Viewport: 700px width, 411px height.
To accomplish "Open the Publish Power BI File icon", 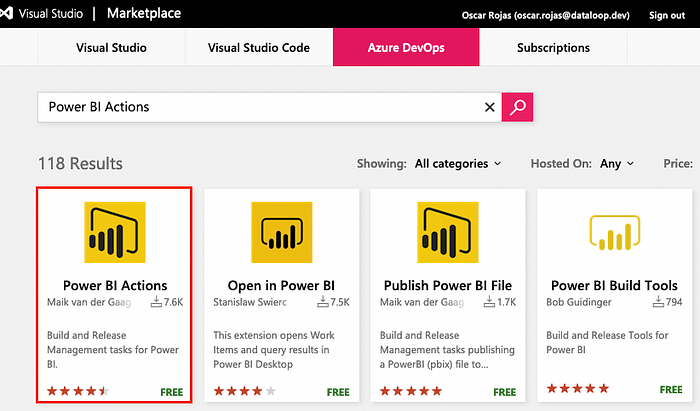I will point(448,232).
